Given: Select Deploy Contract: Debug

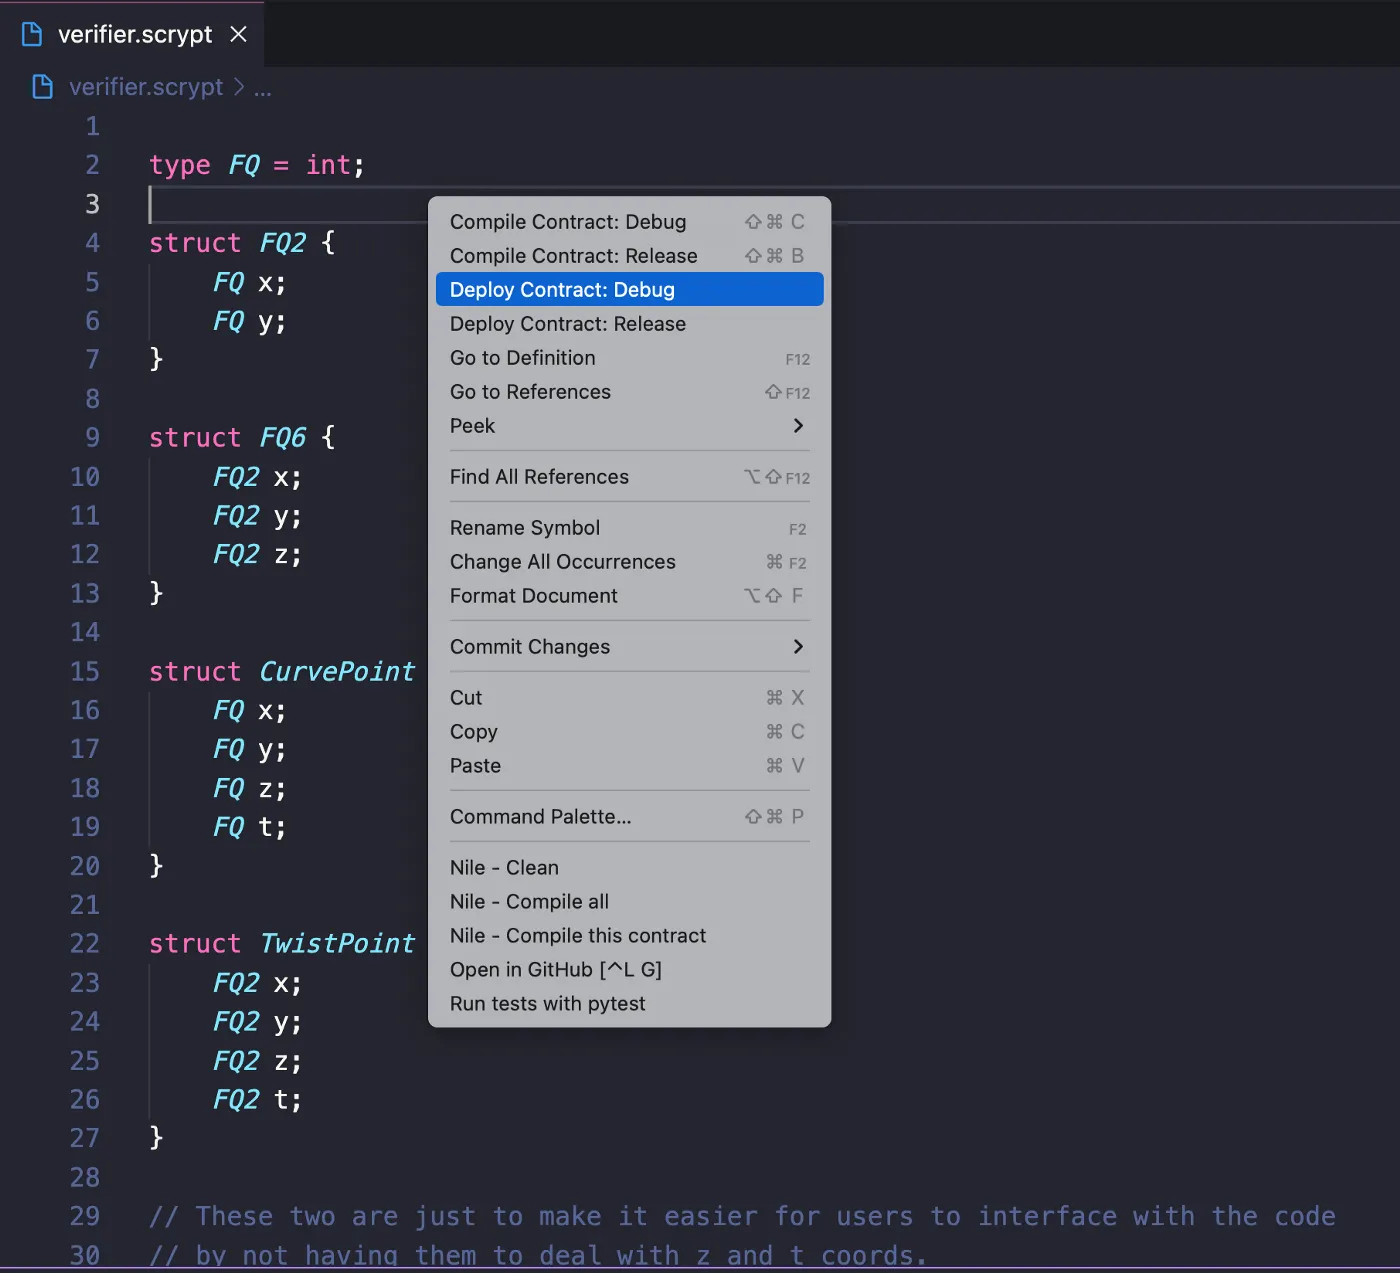Looking at the screenshot, I should pos(562,290).
